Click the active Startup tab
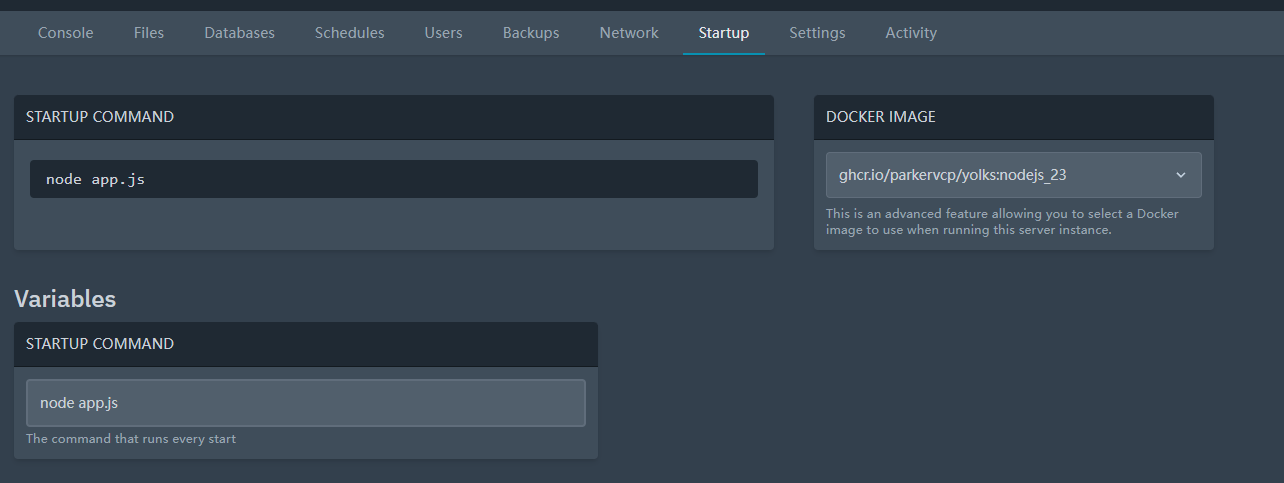This screenshot has width=1284, height=483. coord(724,33)
